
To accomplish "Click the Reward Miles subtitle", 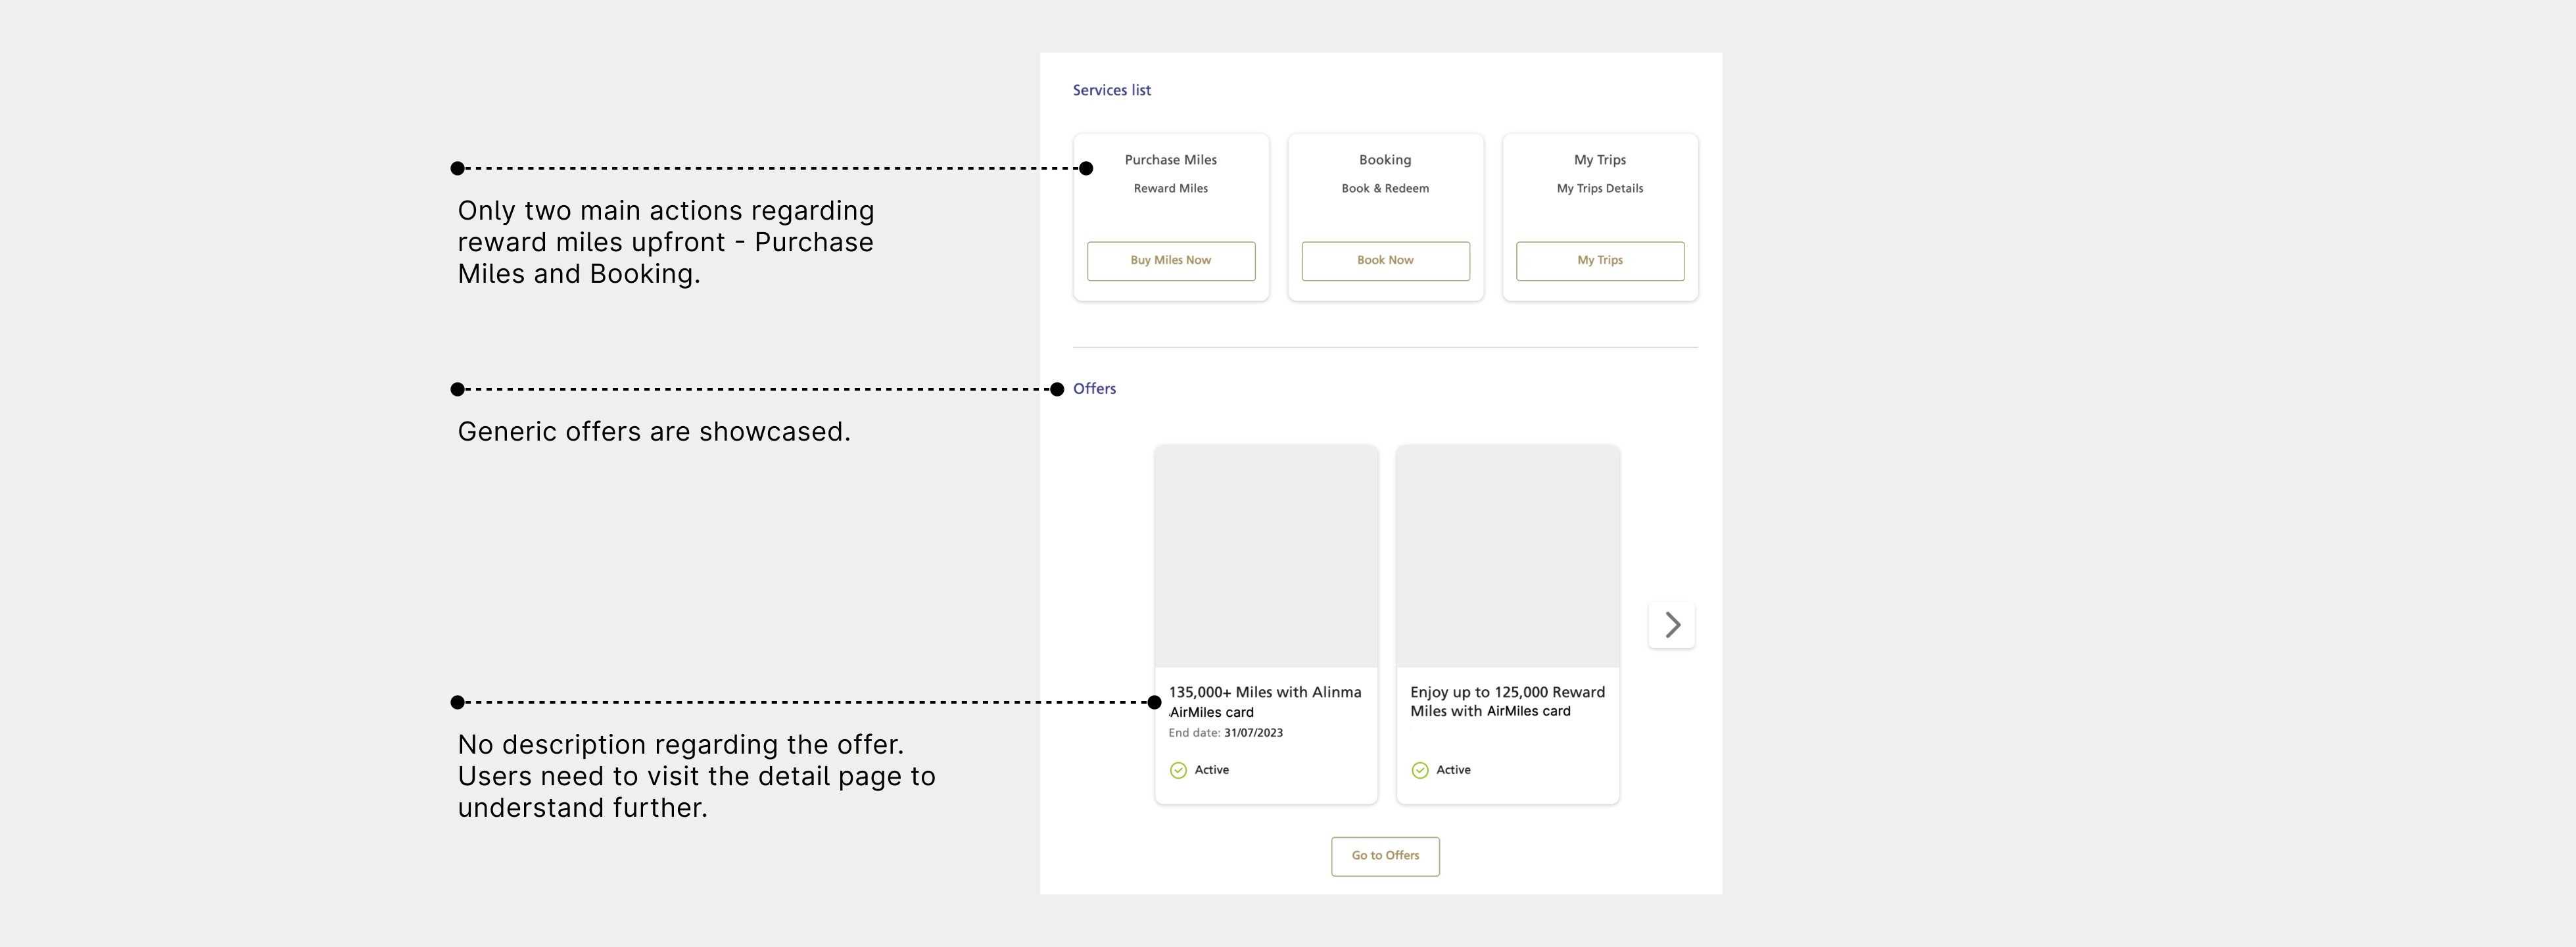I will coord(1171,189).
